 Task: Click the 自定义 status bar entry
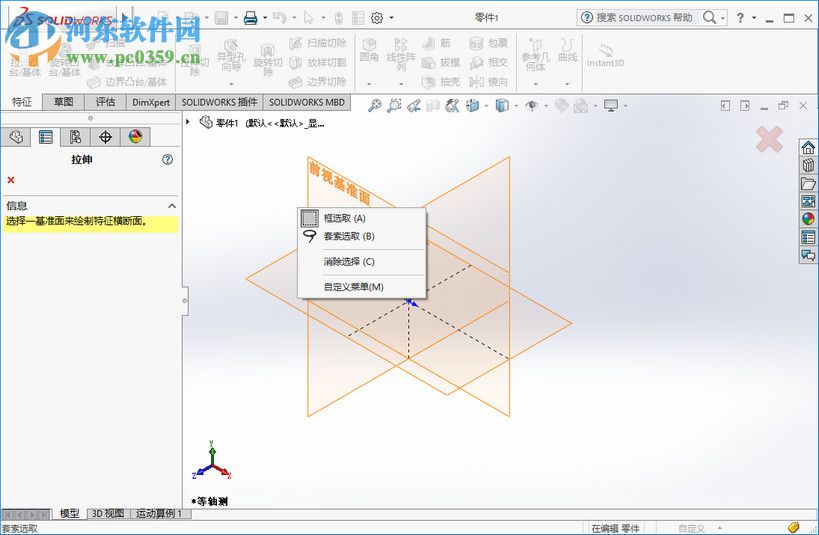[691, 528]
